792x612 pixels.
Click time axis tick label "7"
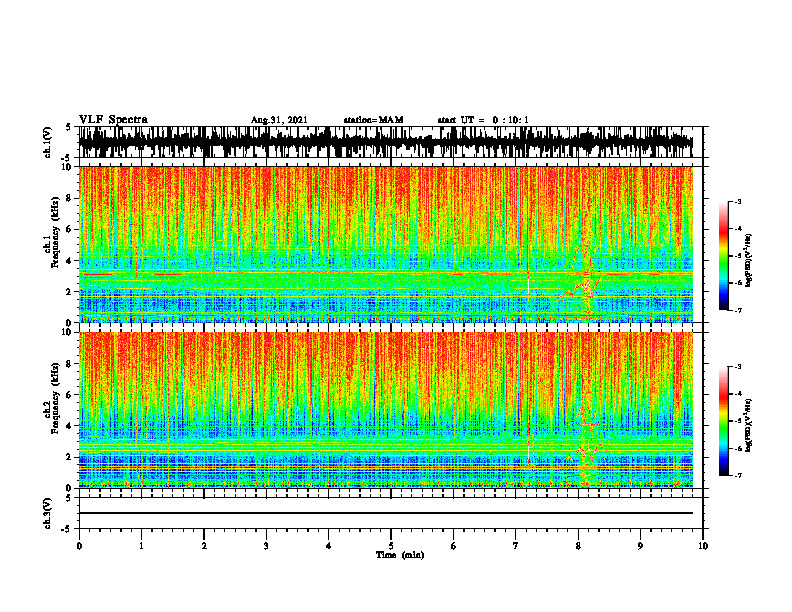coord(516,546)
